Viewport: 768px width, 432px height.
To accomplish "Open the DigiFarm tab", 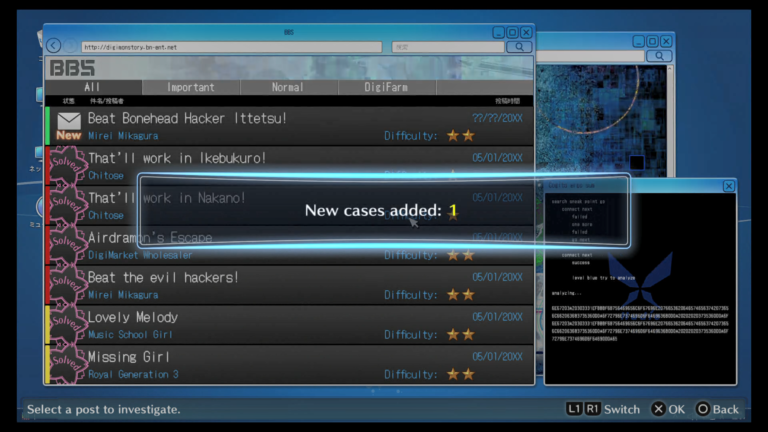I will [386, 88].
